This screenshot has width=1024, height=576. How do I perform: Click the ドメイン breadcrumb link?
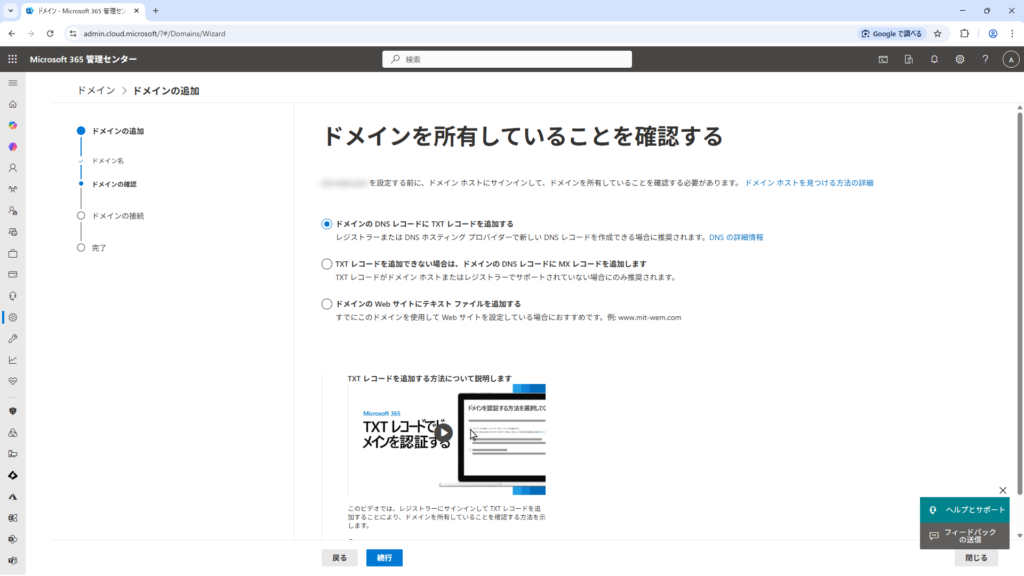tap(96, 91)
